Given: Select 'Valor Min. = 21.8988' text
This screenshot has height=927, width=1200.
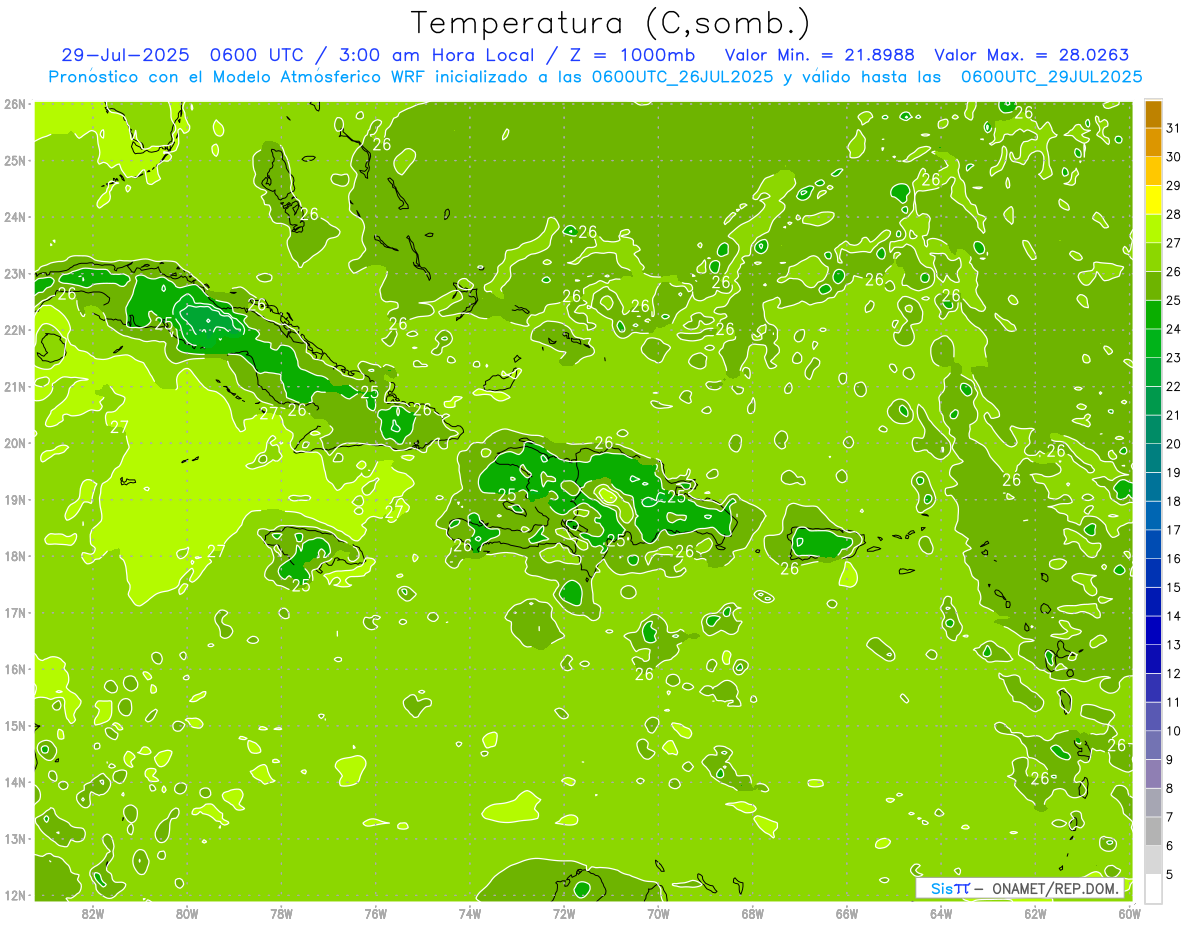Looking at the screenshot, I should [x=820, y=54].
